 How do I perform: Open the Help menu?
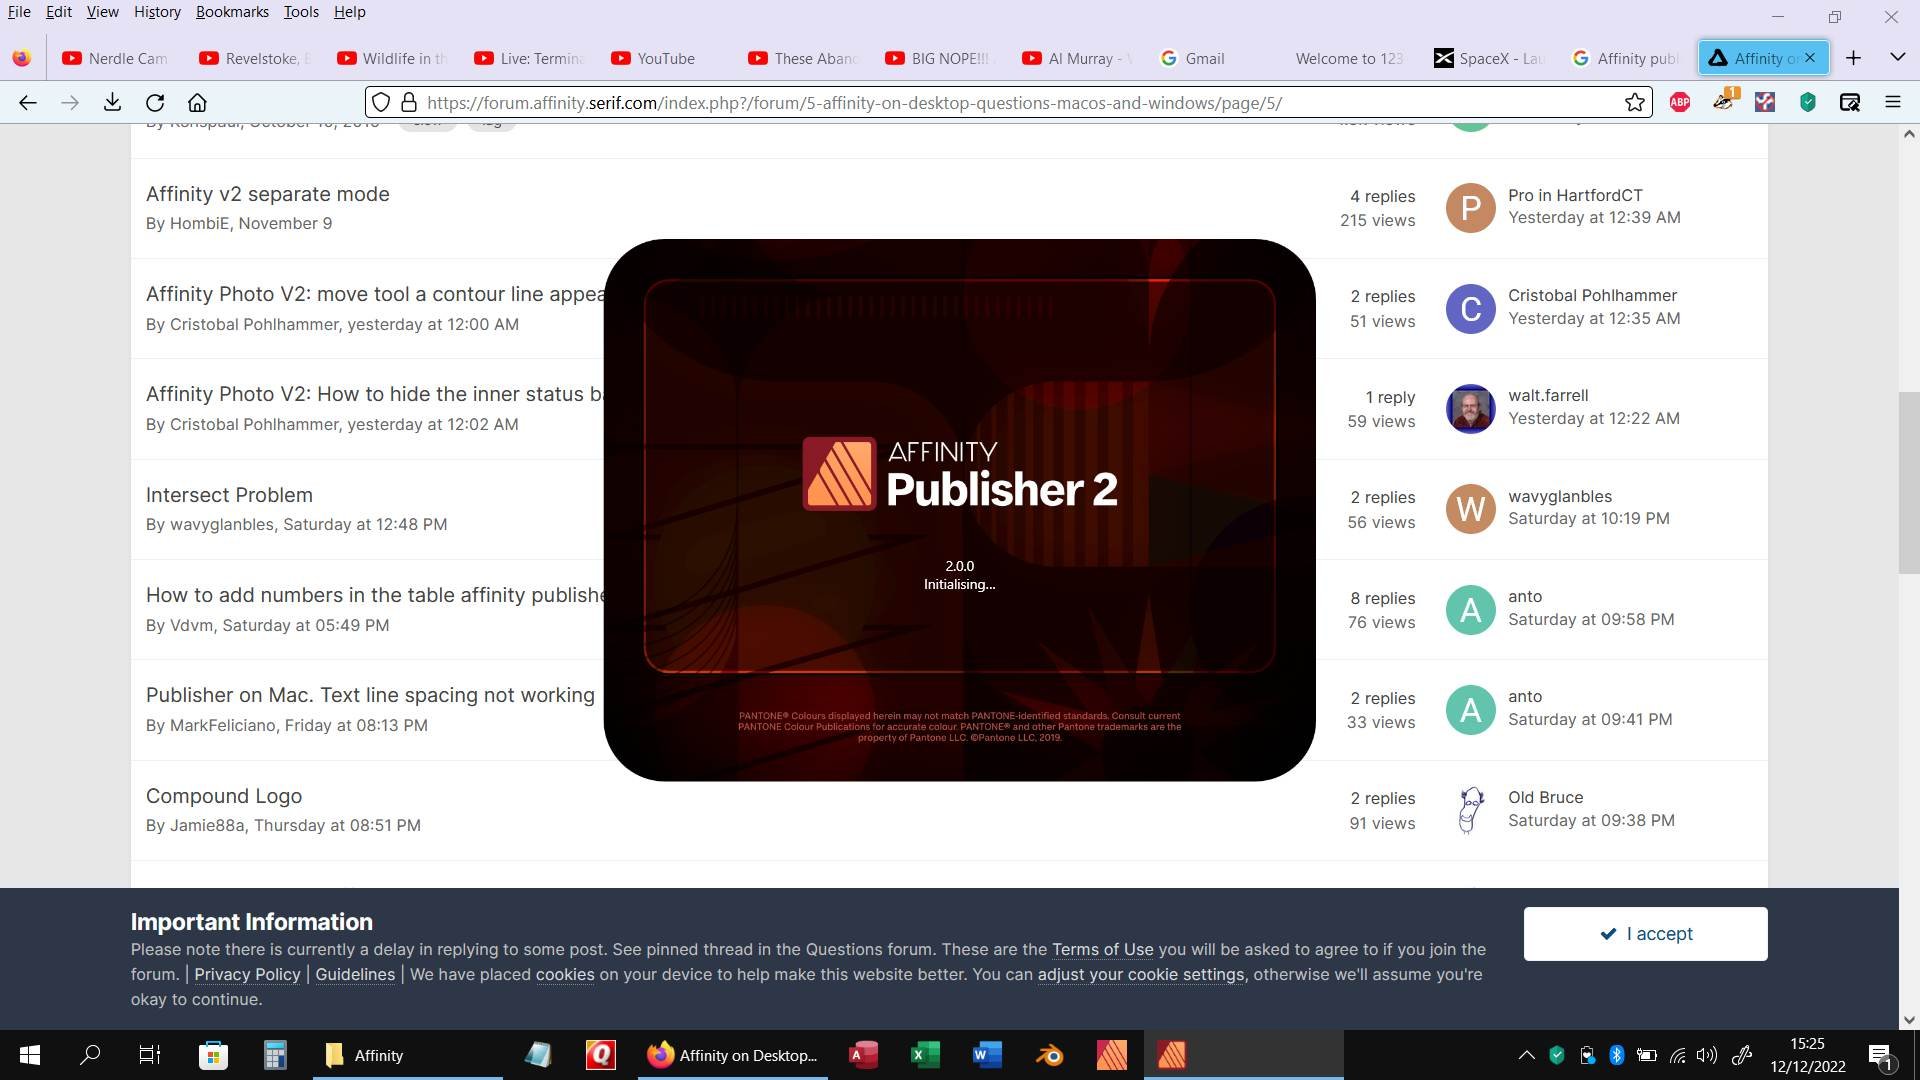pyautogui.click(x=349, y=12)
